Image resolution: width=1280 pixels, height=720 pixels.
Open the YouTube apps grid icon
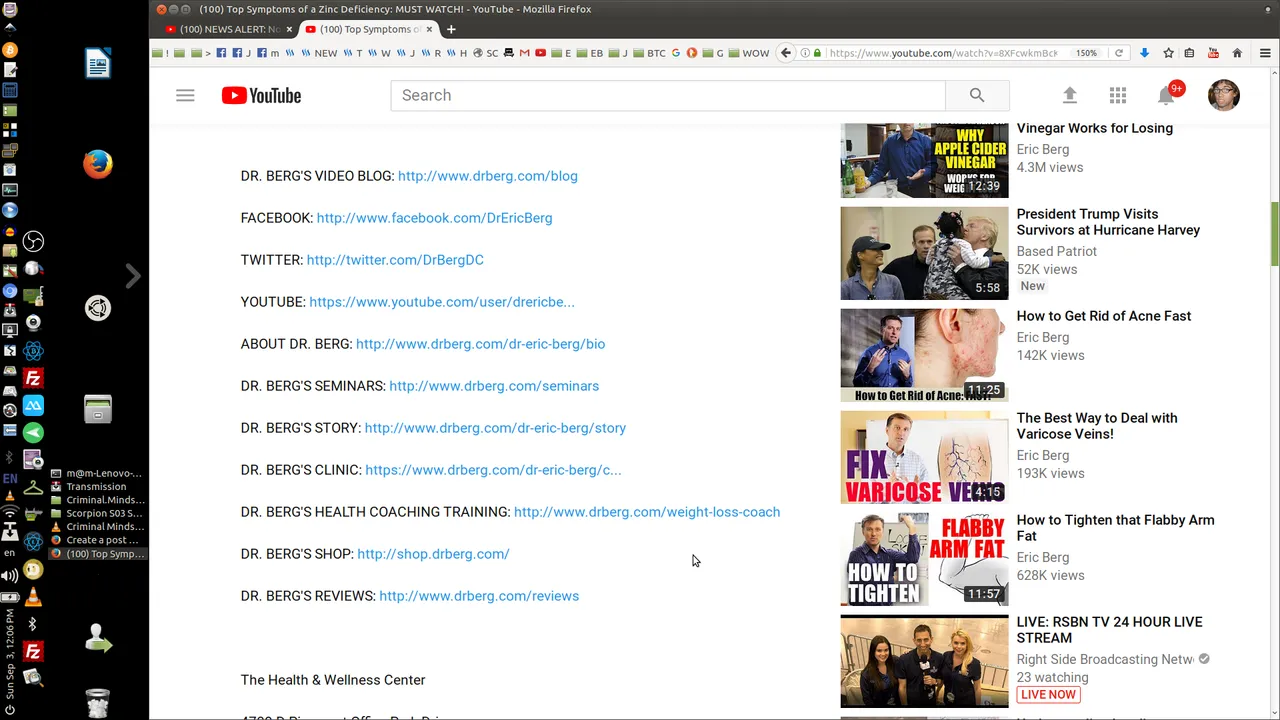pos(1118,95)
